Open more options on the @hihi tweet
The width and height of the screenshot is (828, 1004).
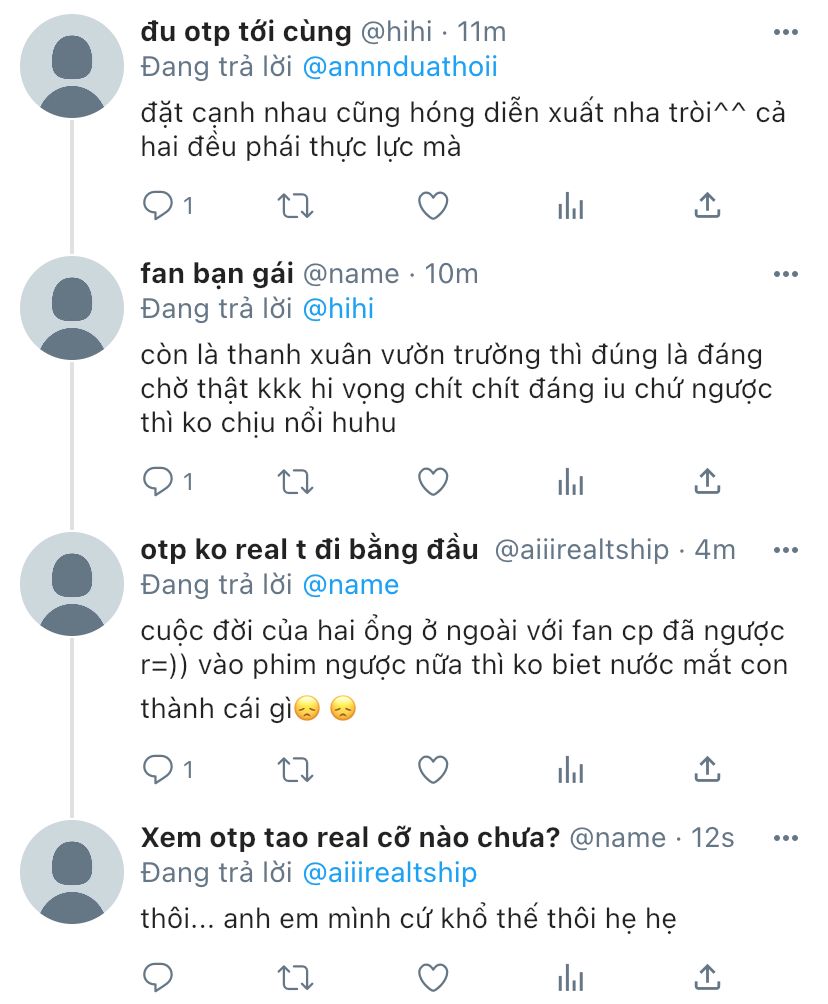(x=786, y=32)
